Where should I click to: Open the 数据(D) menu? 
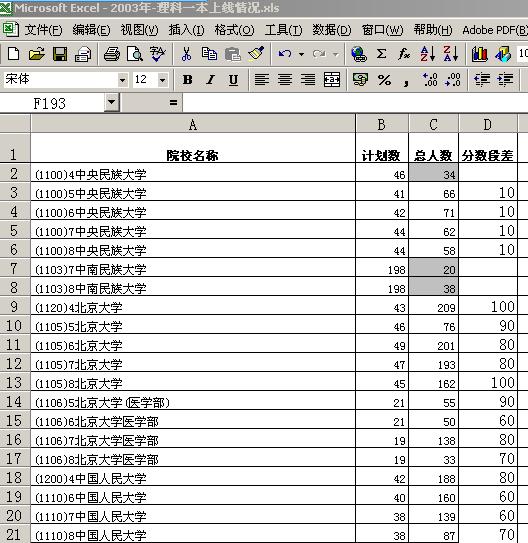pos(332,30)
